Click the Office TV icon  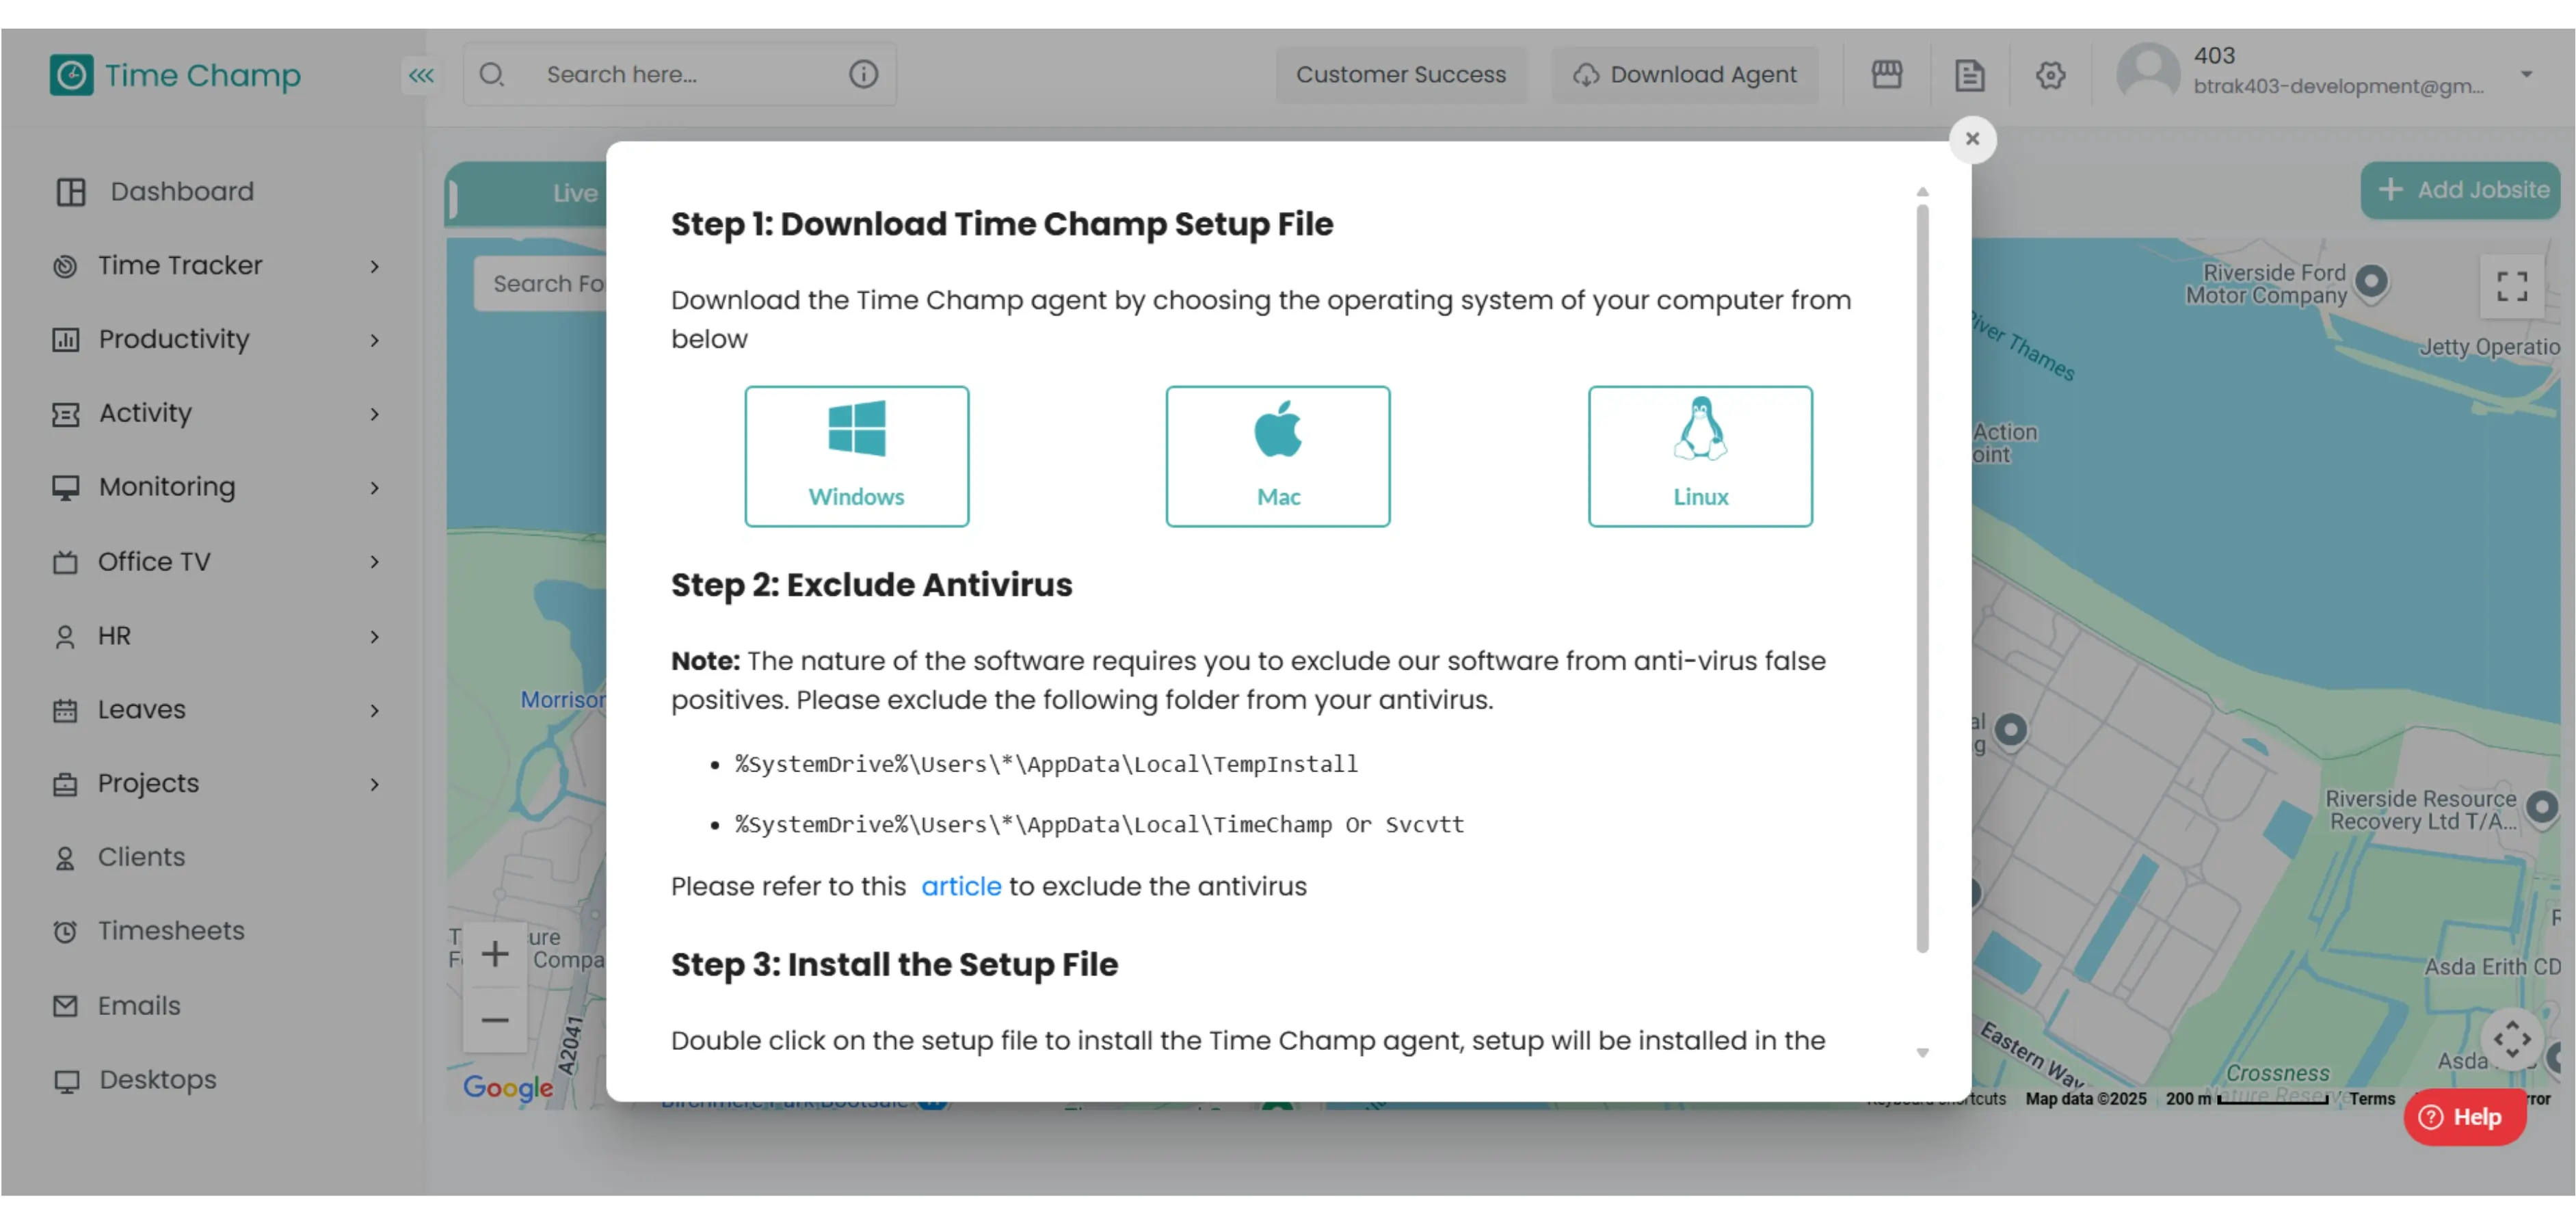click(x=65, y=563)
